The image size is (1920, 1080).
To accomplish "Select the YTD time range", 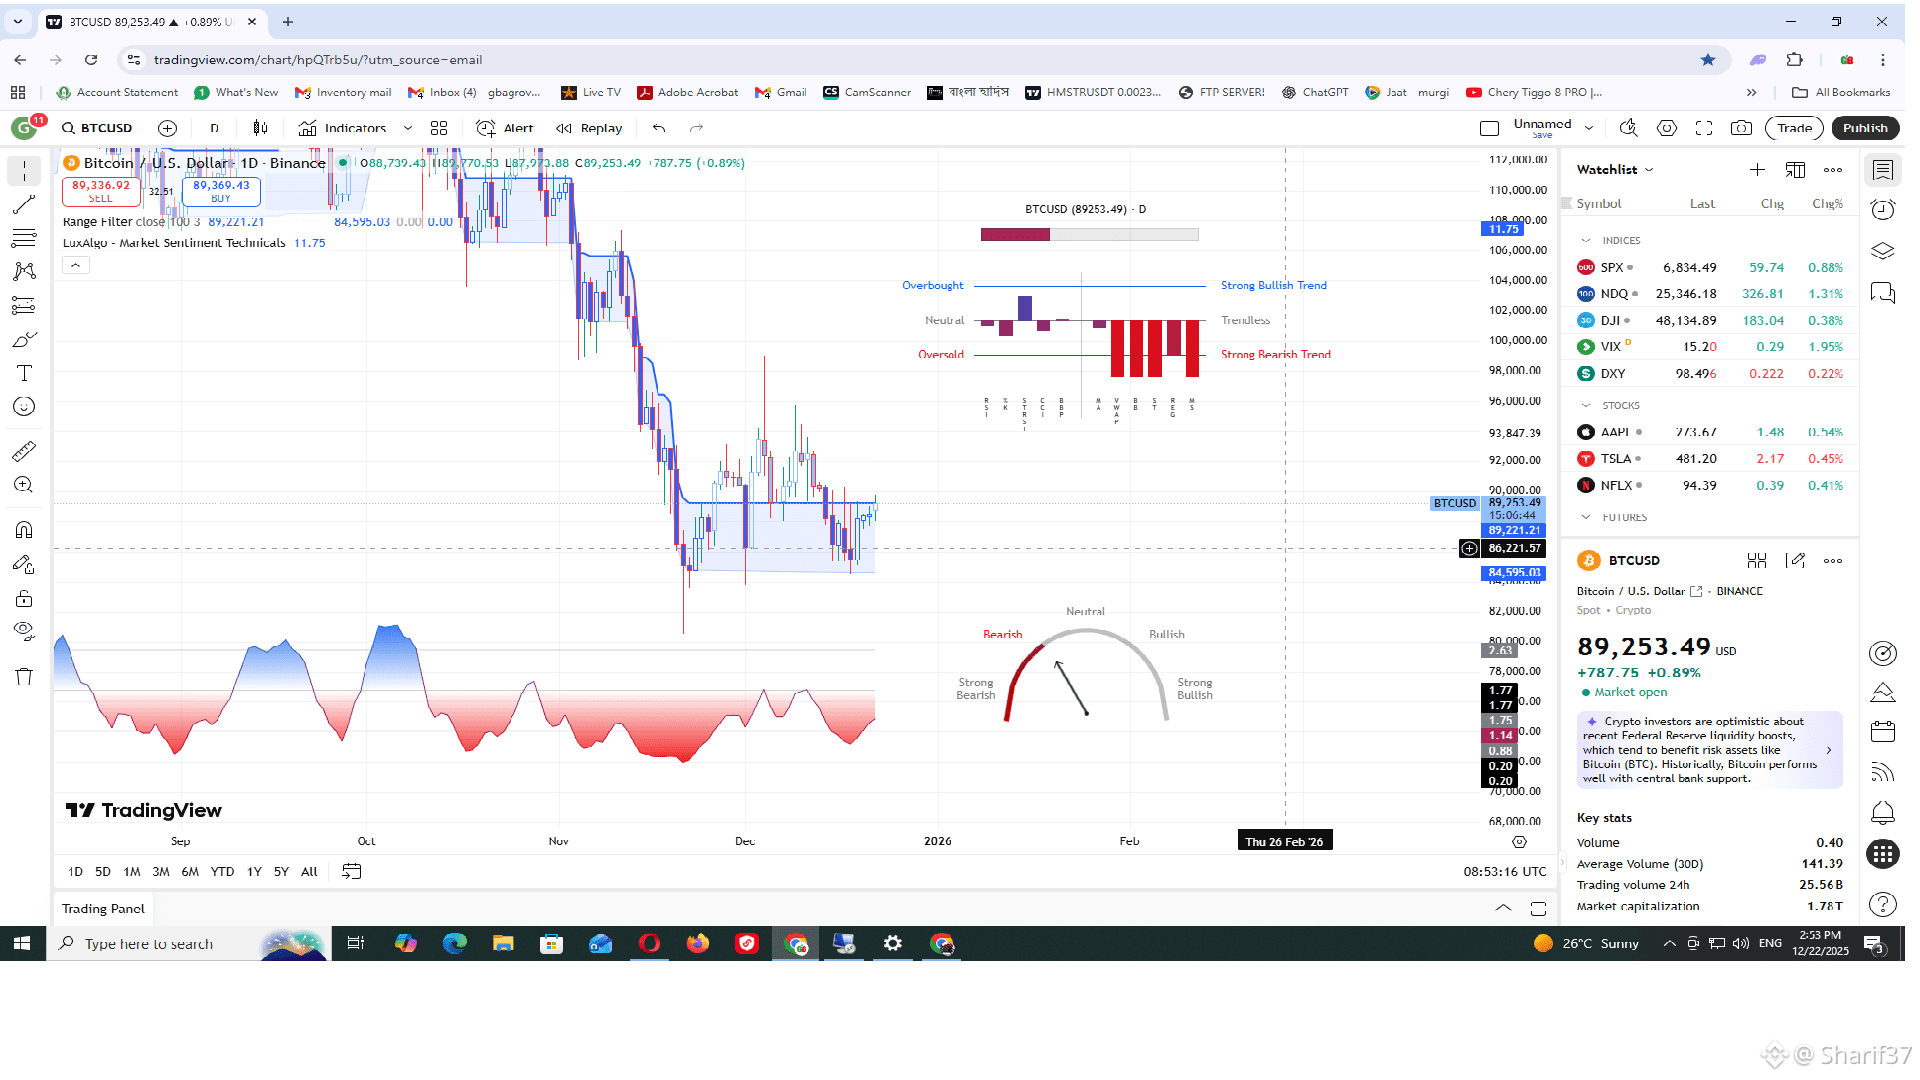I will (222, 872).
